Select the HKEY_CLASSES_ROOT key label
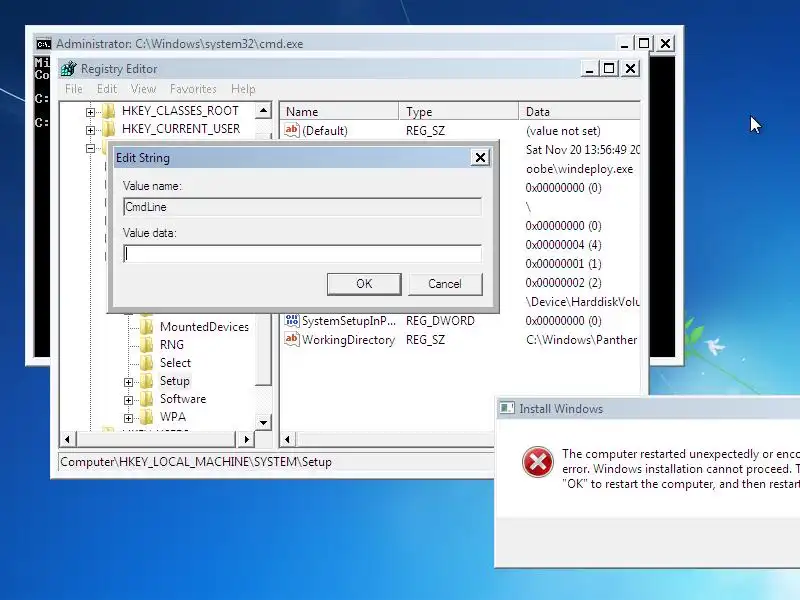The height and width of the screenshot is (600, 800). coord(180,111)
